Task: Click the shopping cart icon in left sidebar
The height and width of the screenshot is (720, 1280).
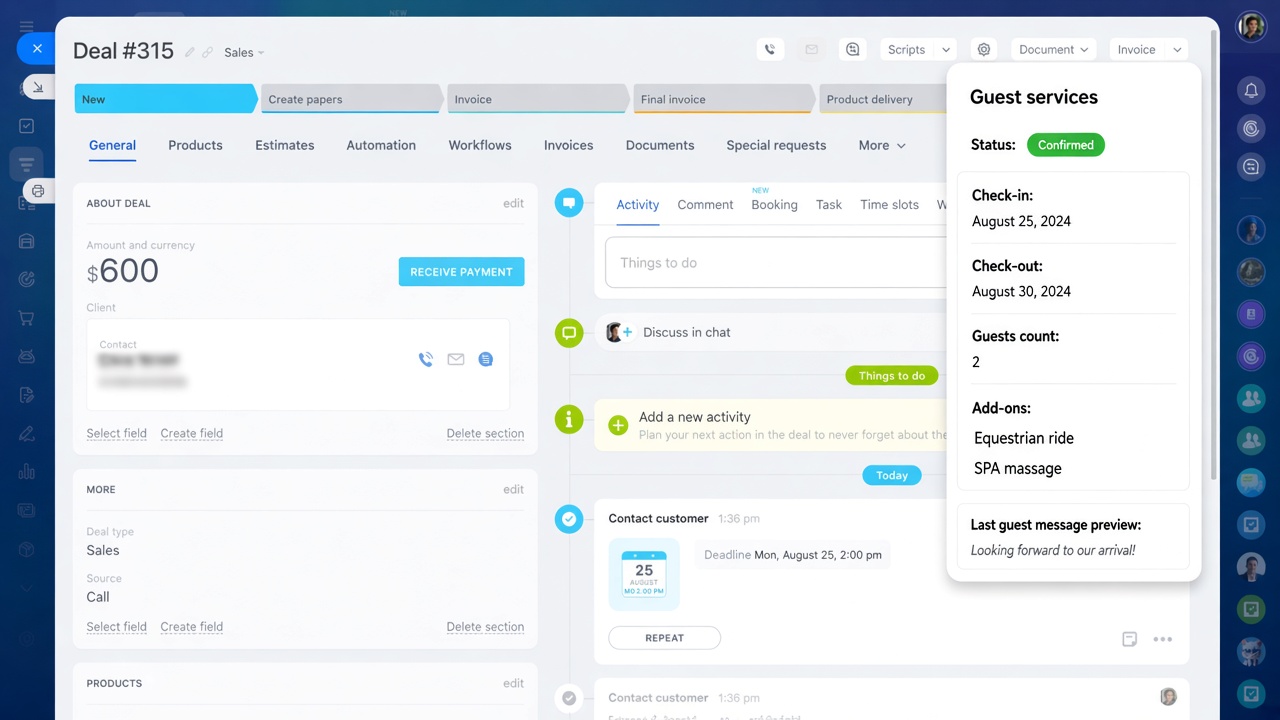Action: pos(27,318)
